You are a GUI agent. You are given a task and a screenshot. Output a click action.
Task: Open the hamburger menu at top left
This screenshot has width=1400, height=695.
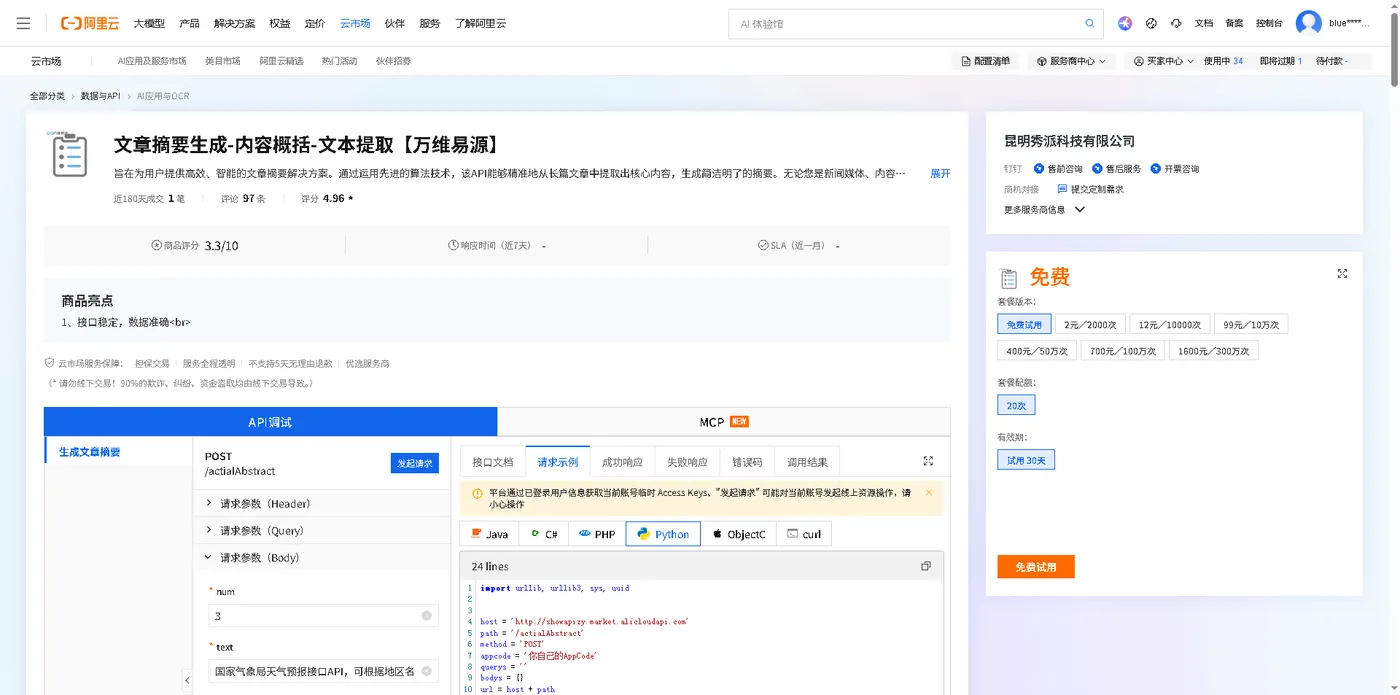tap(23, 23)
